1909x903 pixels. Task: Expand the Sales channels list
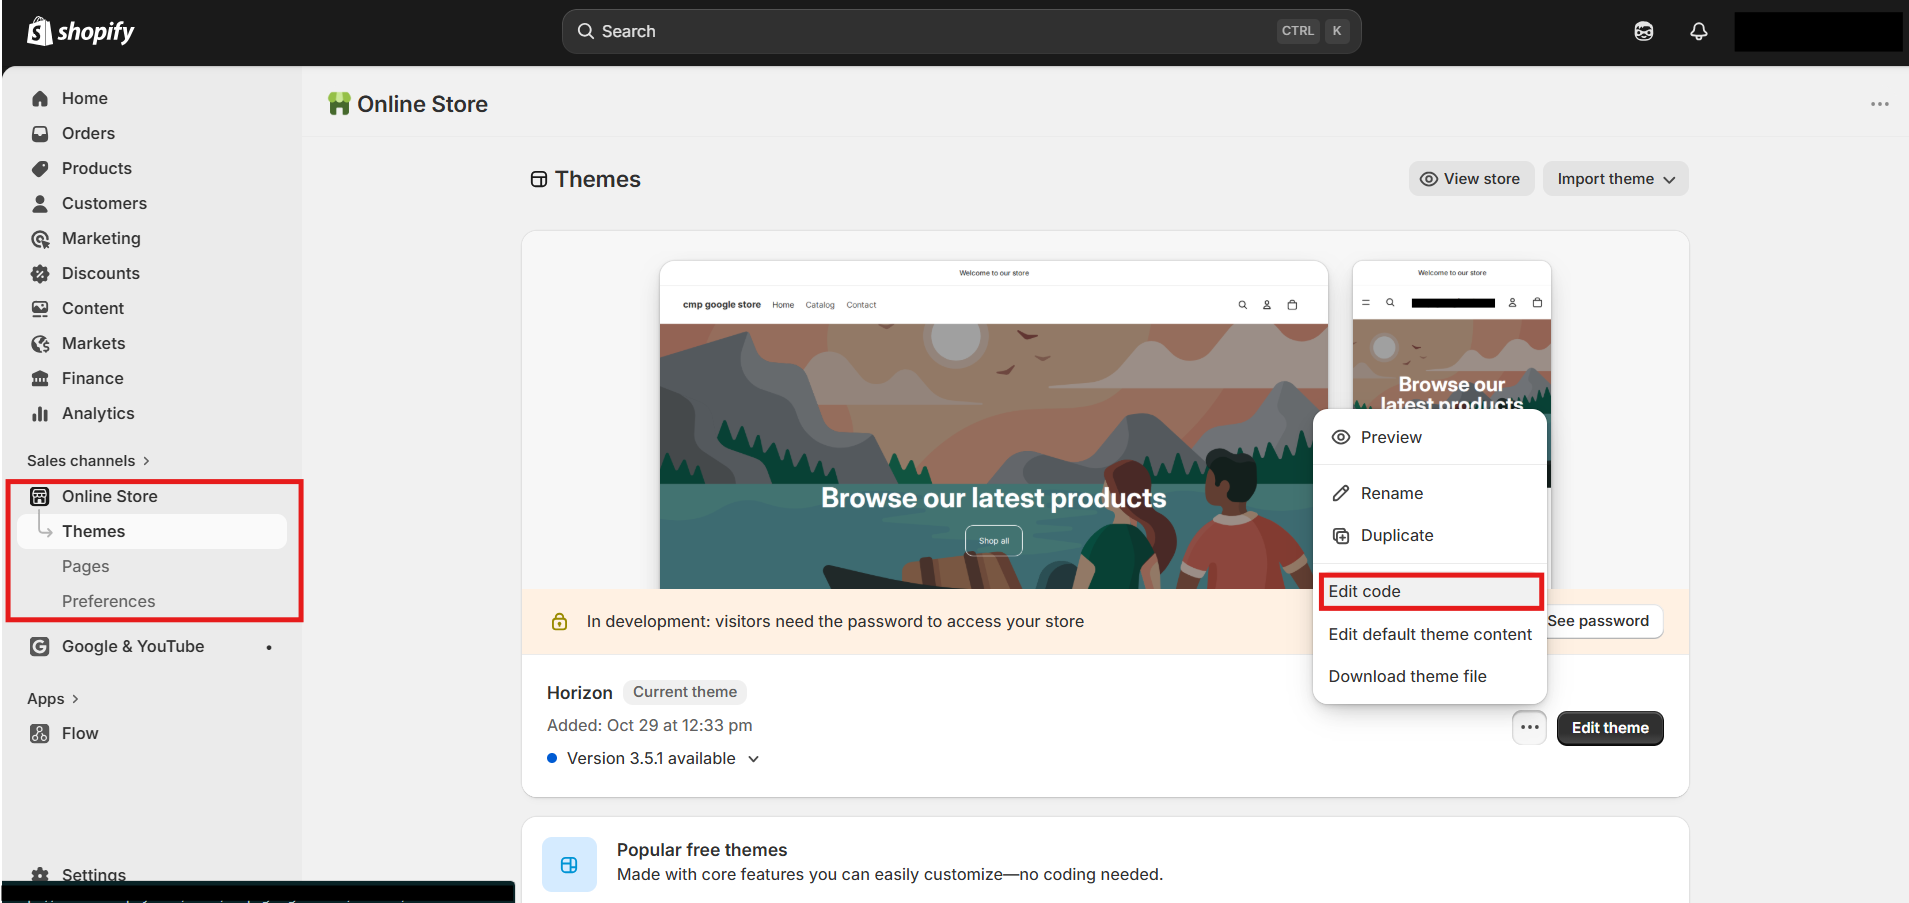[88, 460]
